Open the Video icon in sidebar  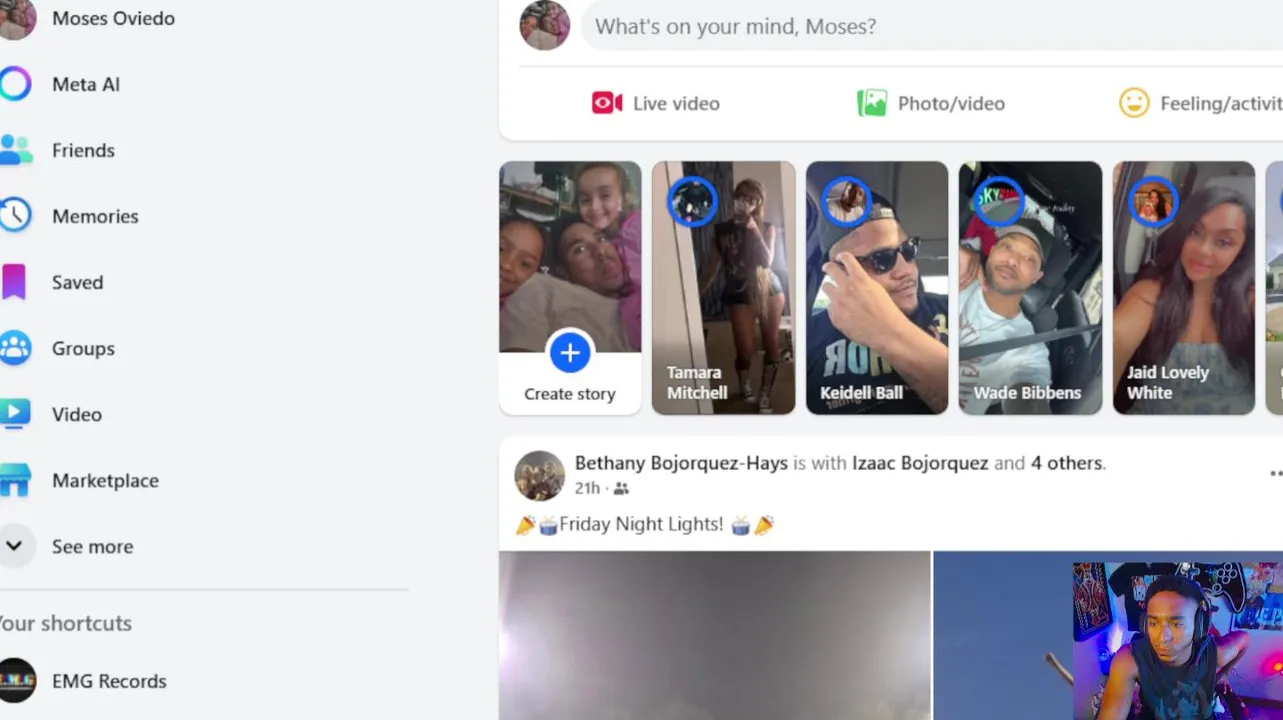click(x=15, y=414)
